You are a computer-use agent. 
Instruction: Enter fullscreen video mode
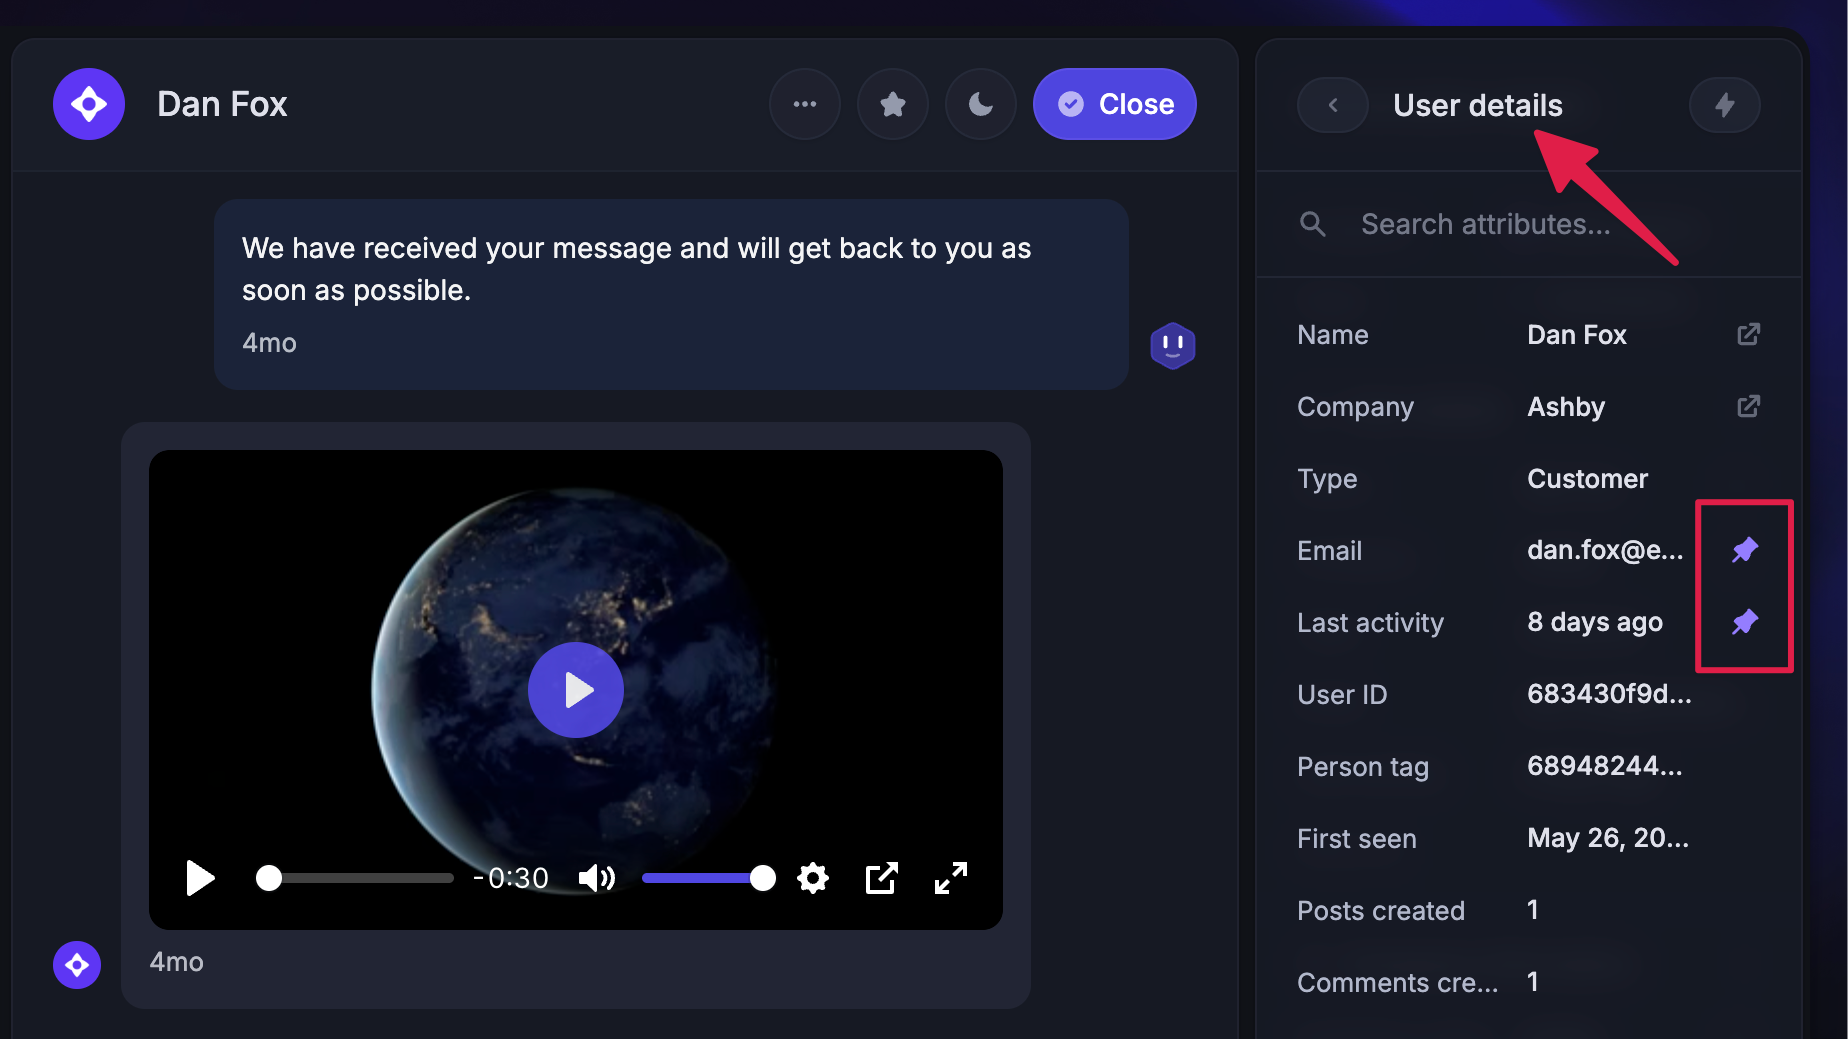pos(950,878)
